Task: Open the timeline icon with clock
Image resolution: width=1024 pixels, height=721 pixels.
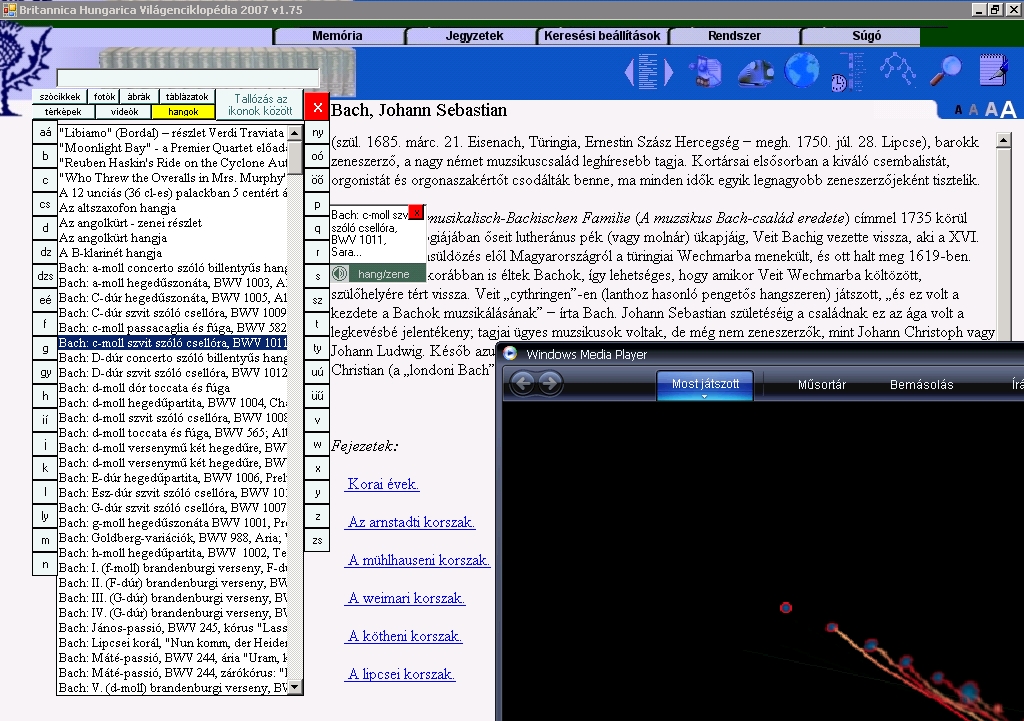Action: [x=848, y=72]
